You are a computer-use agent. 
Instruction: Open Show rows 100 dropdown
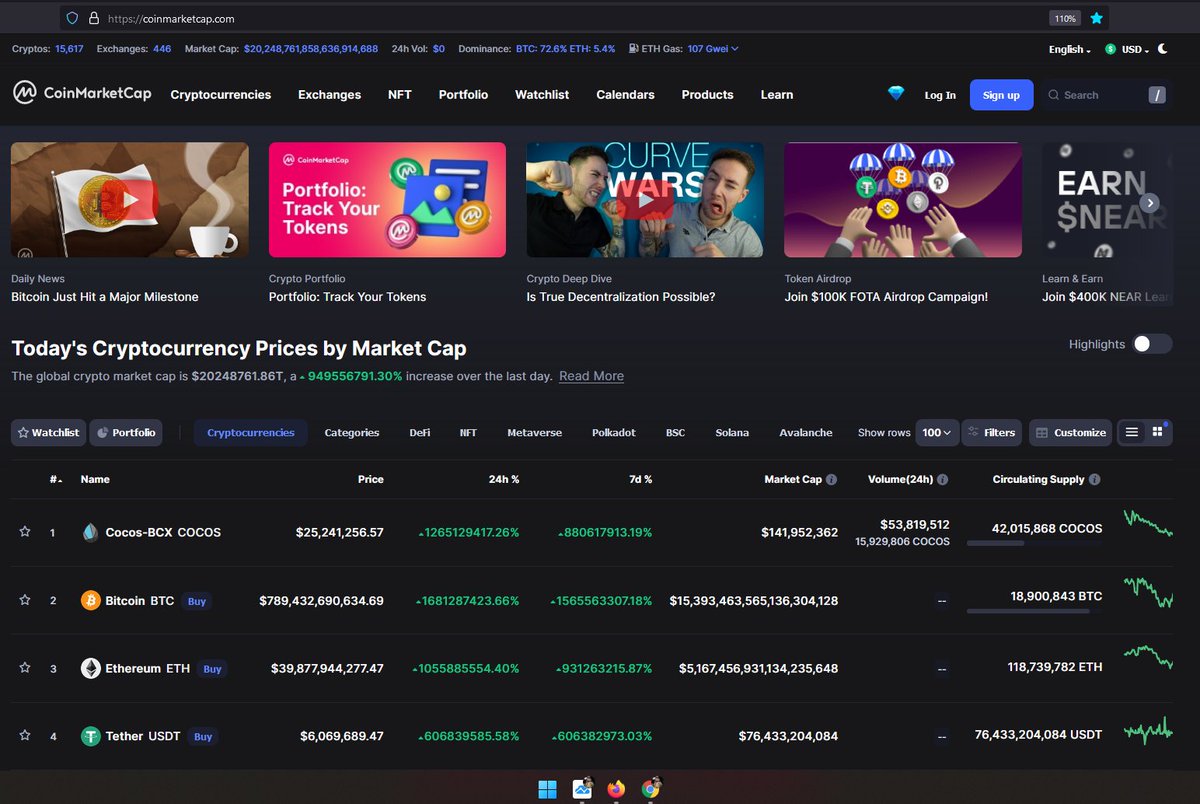938,432
